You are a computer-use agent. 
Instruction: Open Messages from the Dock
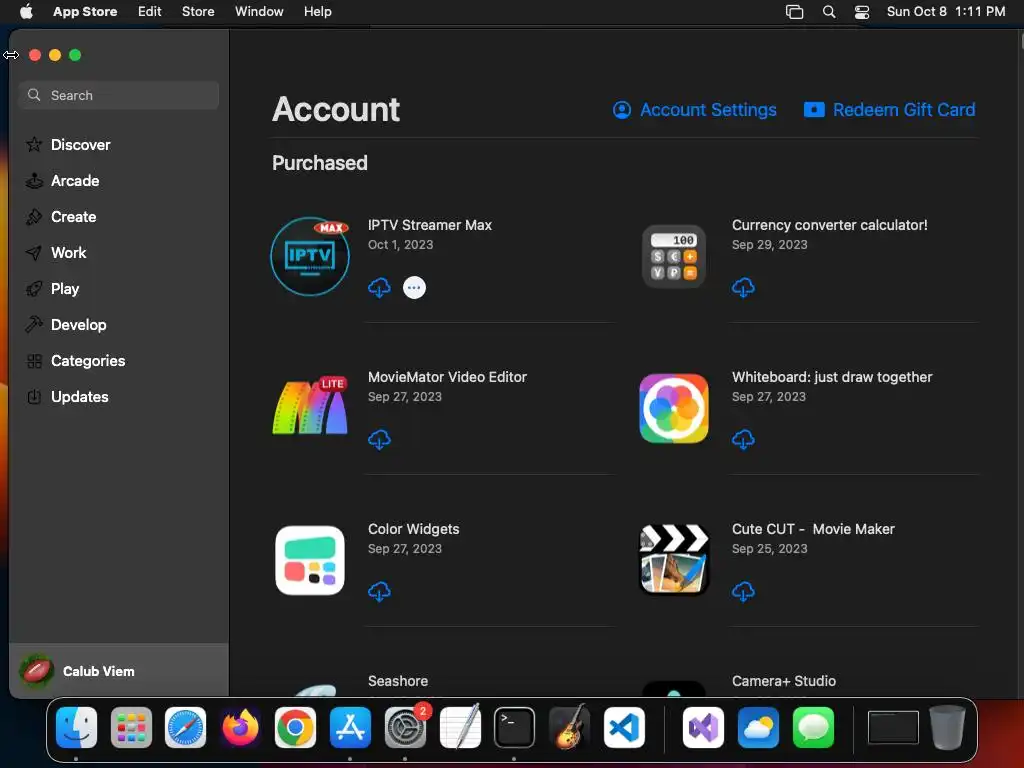pyautogui.click(x=813, y=727)
